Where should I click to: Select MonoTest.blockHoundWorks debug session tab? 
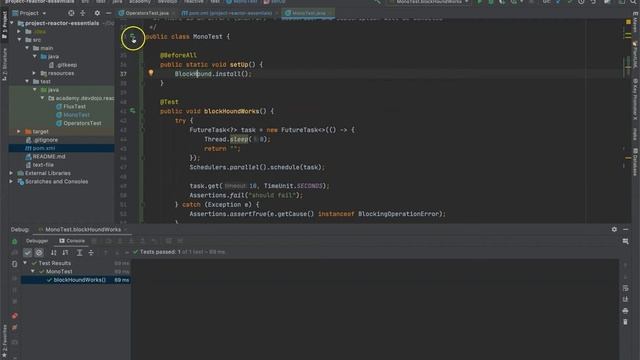(83, 229)
